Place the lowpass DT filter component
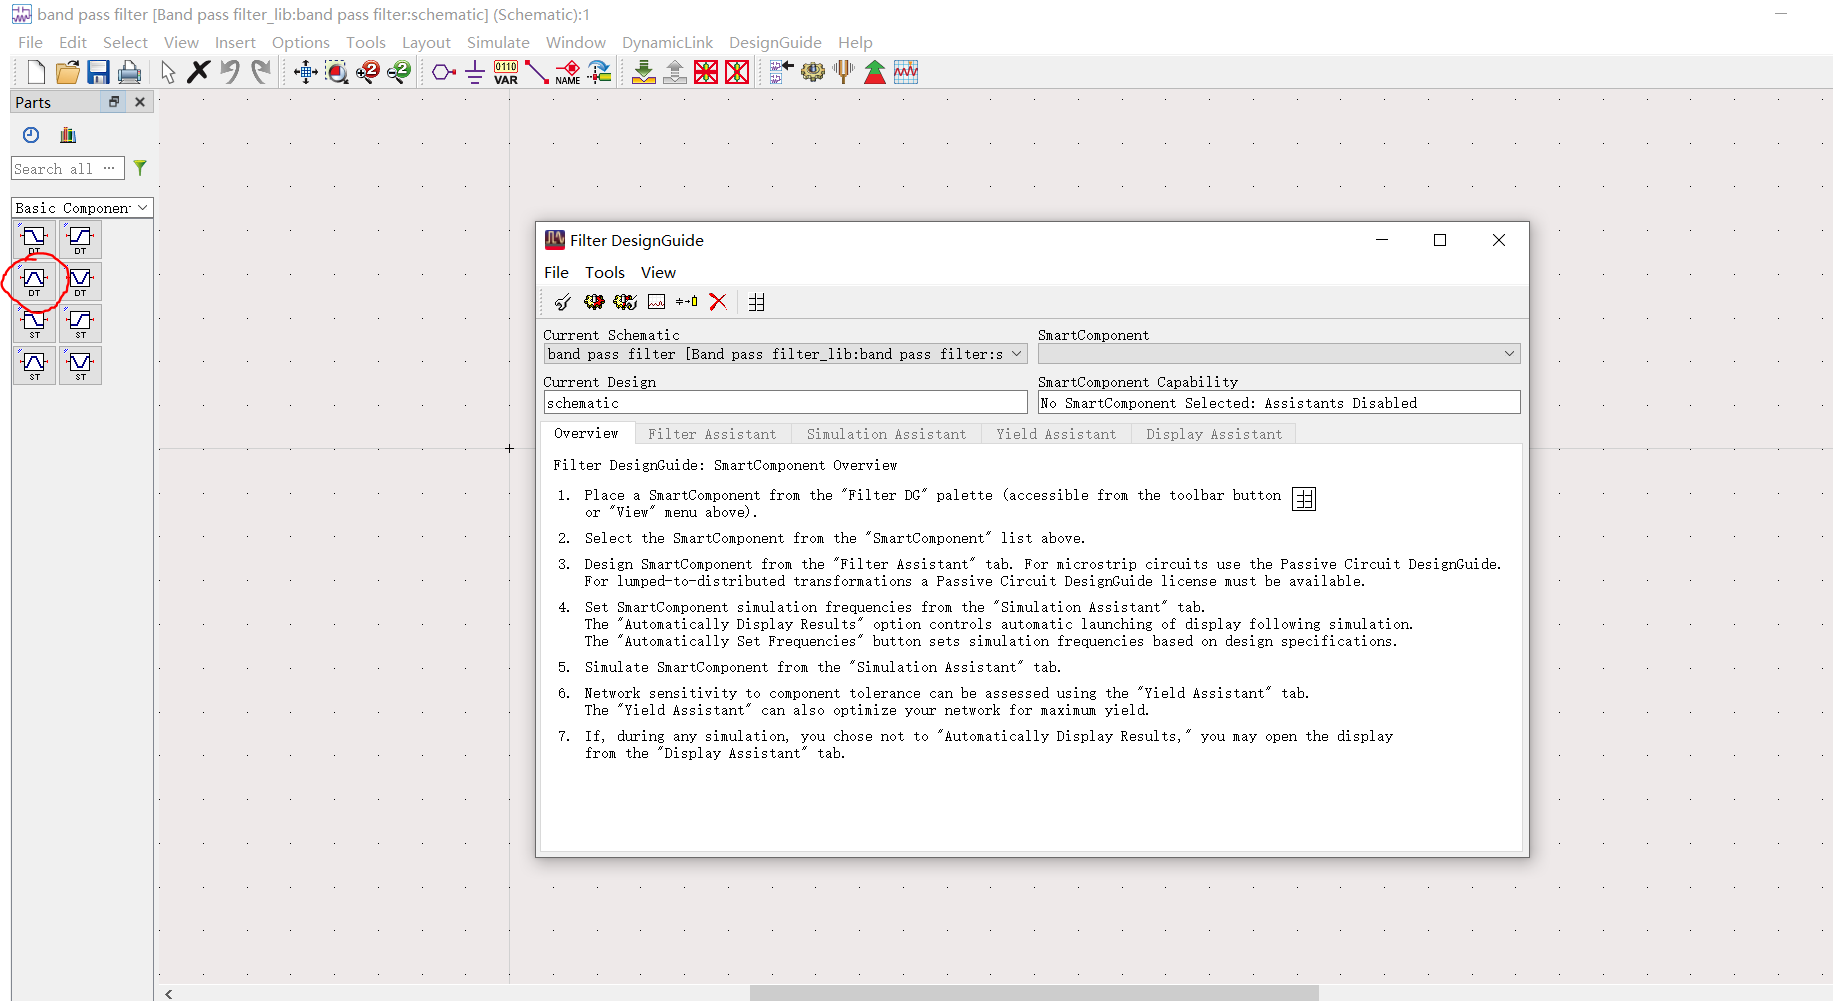The height and width of the screenshot is (1001, 1833). [35, 239]
